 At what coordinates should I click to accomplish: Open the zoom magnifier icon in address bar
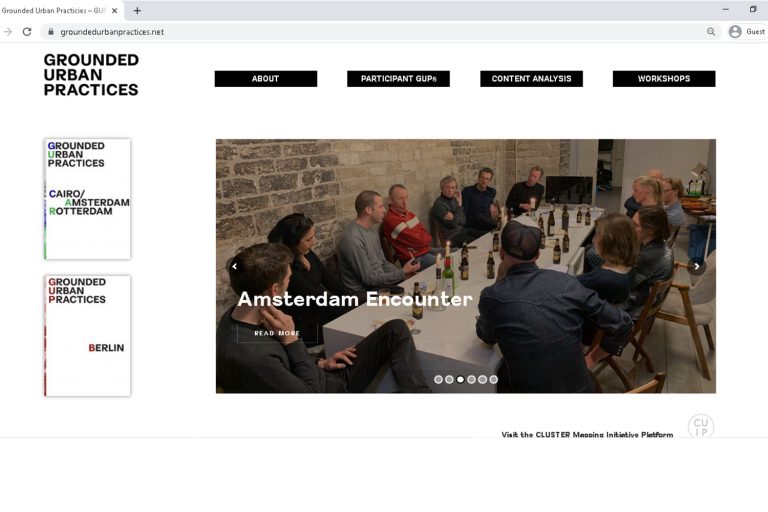pyautogui.click(x=711, y=32)
